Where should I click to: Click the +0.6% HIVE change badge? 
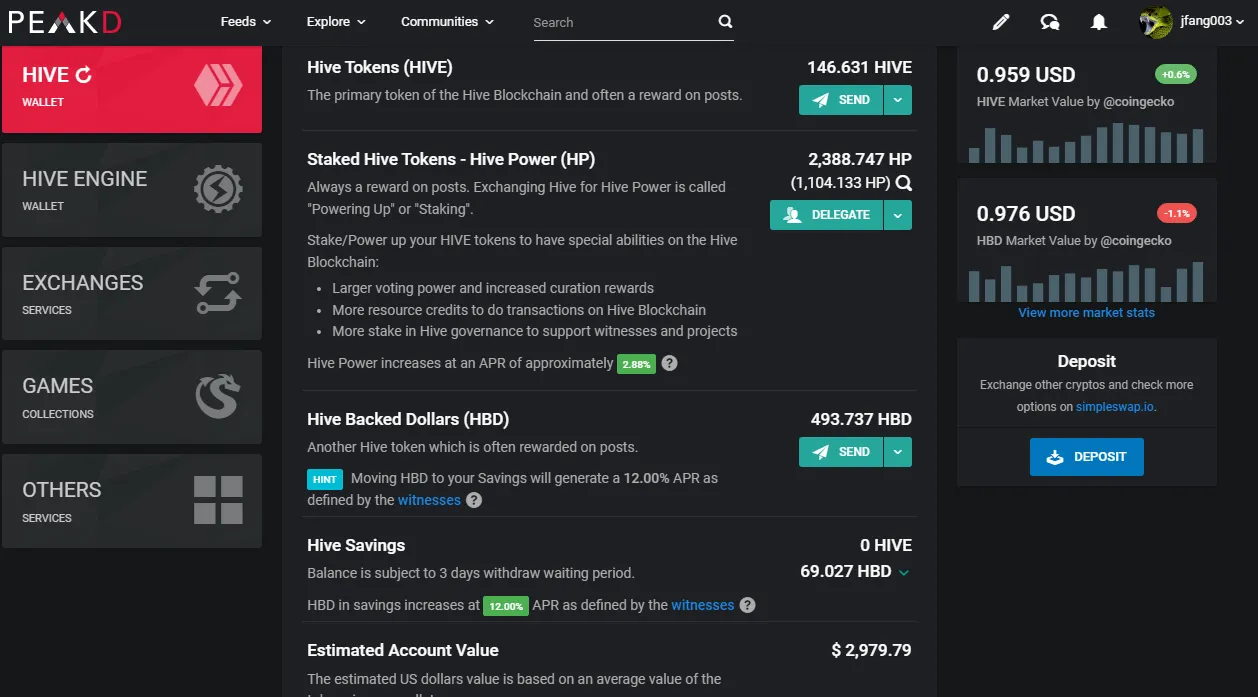point(1176,74)
